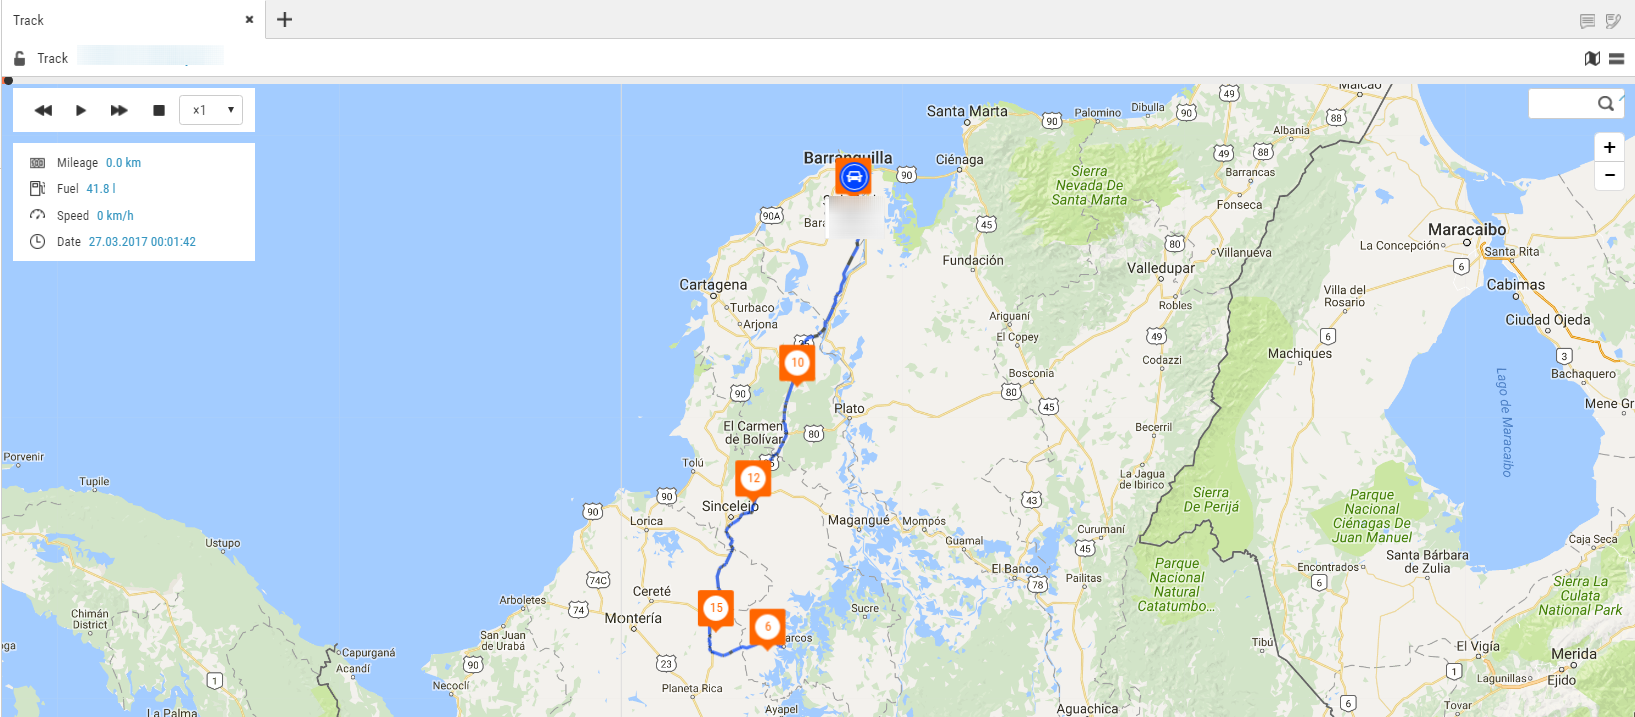Open the hamburger menu at top right
The image size is (1635, 717).
click(1616, 58)
